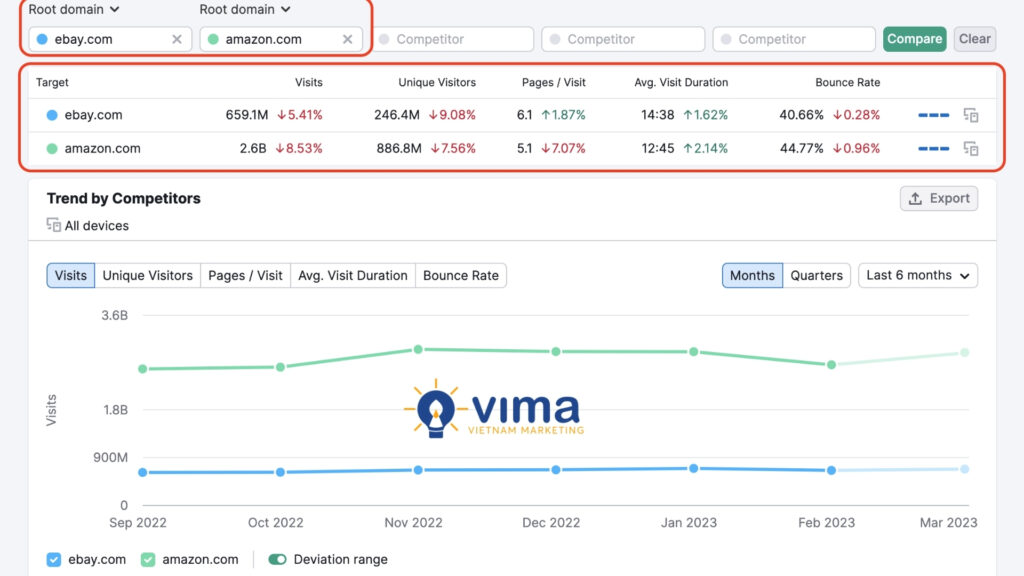Click the Mar 2023 axis label

click(948, 522)
